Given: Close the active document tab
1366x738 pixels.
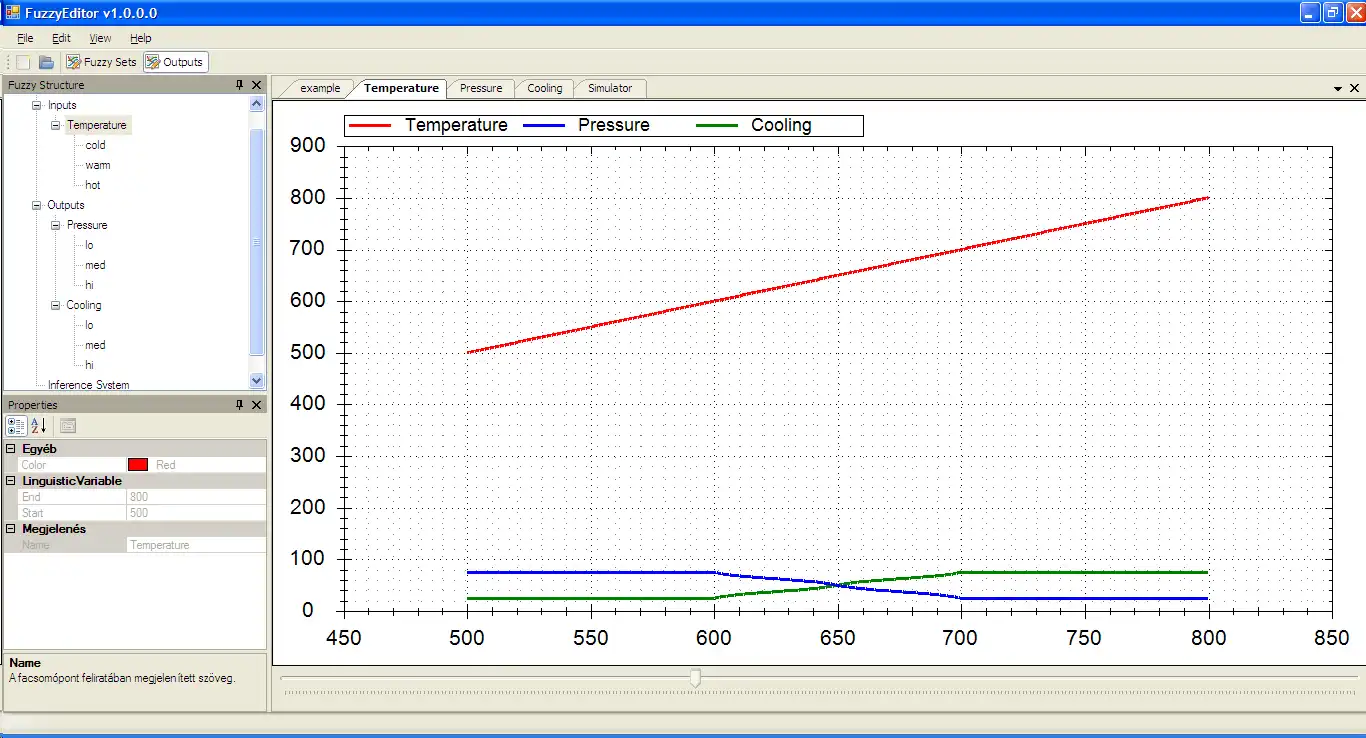Looking at the screenshot, I should click(1354, 88).
